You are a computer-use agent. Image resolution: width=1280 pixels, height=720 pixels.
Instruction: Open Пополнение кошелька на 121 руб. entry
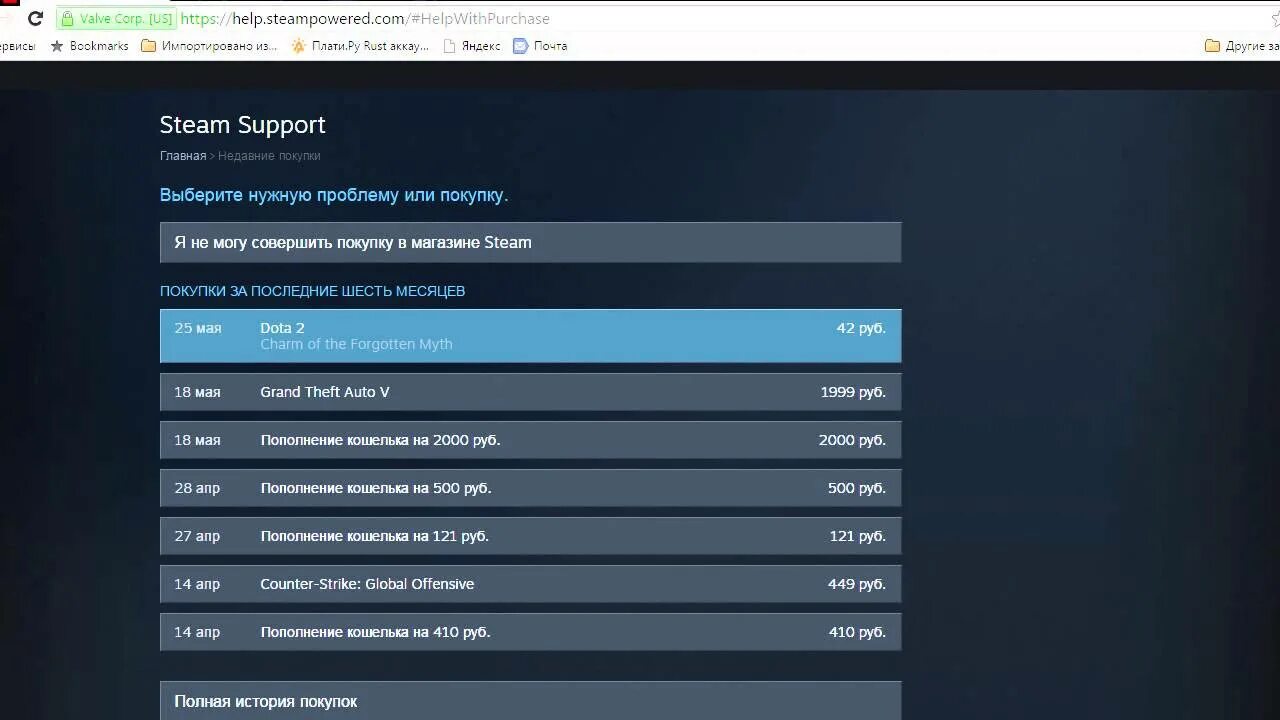(x=530, y=536)
